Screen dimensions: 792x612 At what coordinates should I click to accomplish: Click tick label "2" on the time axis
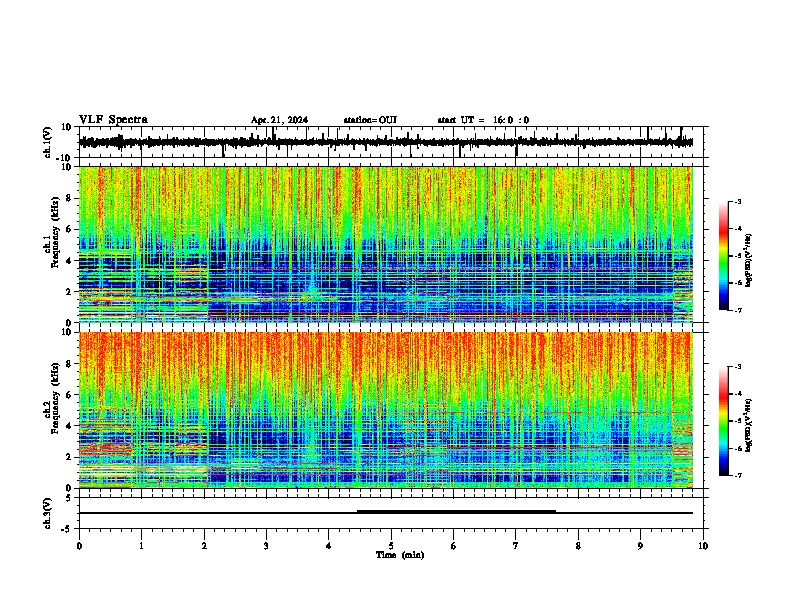coord(204,546)
